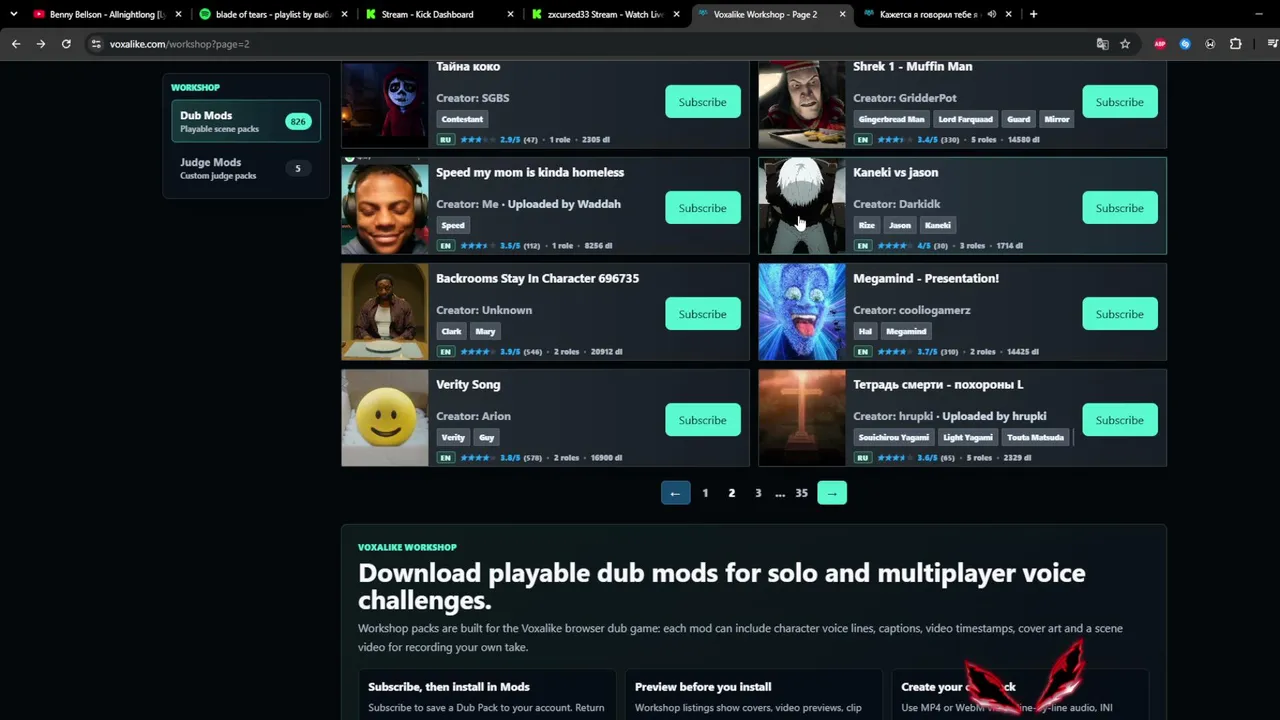Image resolution: width=1280 pixels, height=720 pixels.
Task: Go forward with the browser forward arrow
Action: coord(41,44)
